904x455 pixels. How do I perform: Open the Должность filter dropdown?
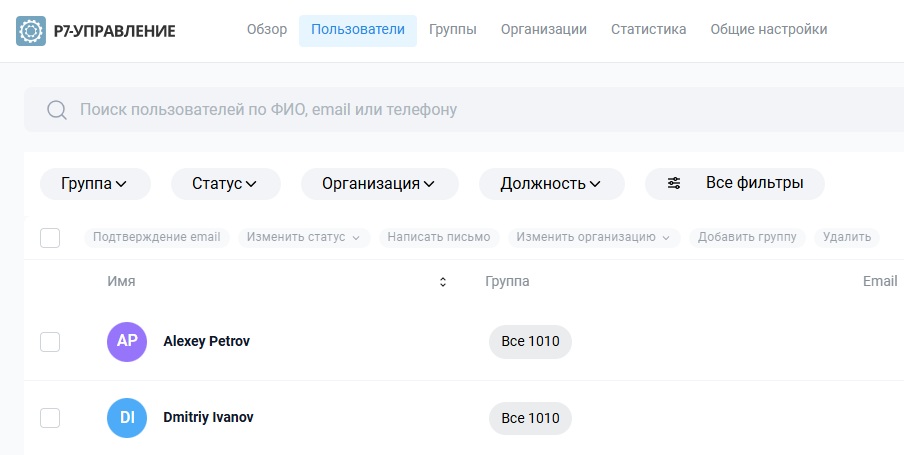551,184
